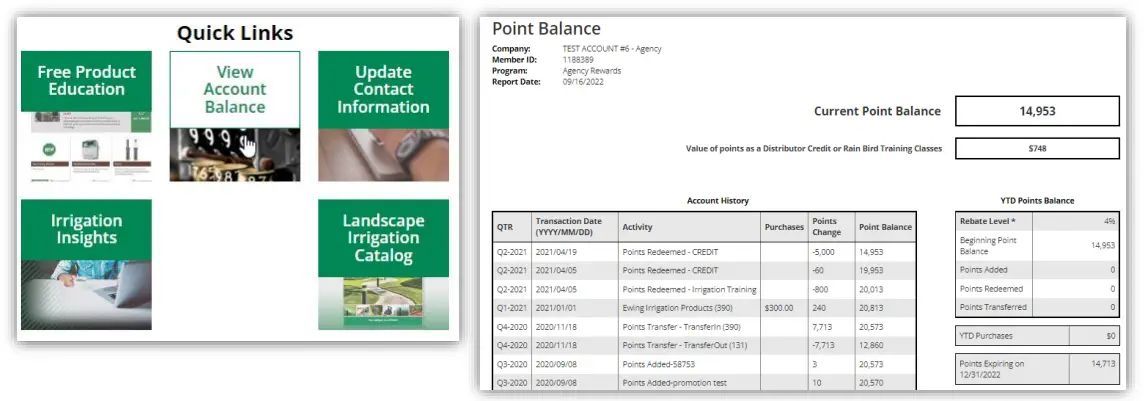Click the Beginning Point Balance row
This screenshot has height=401, width=1144.
click(x=1037, y=246)
